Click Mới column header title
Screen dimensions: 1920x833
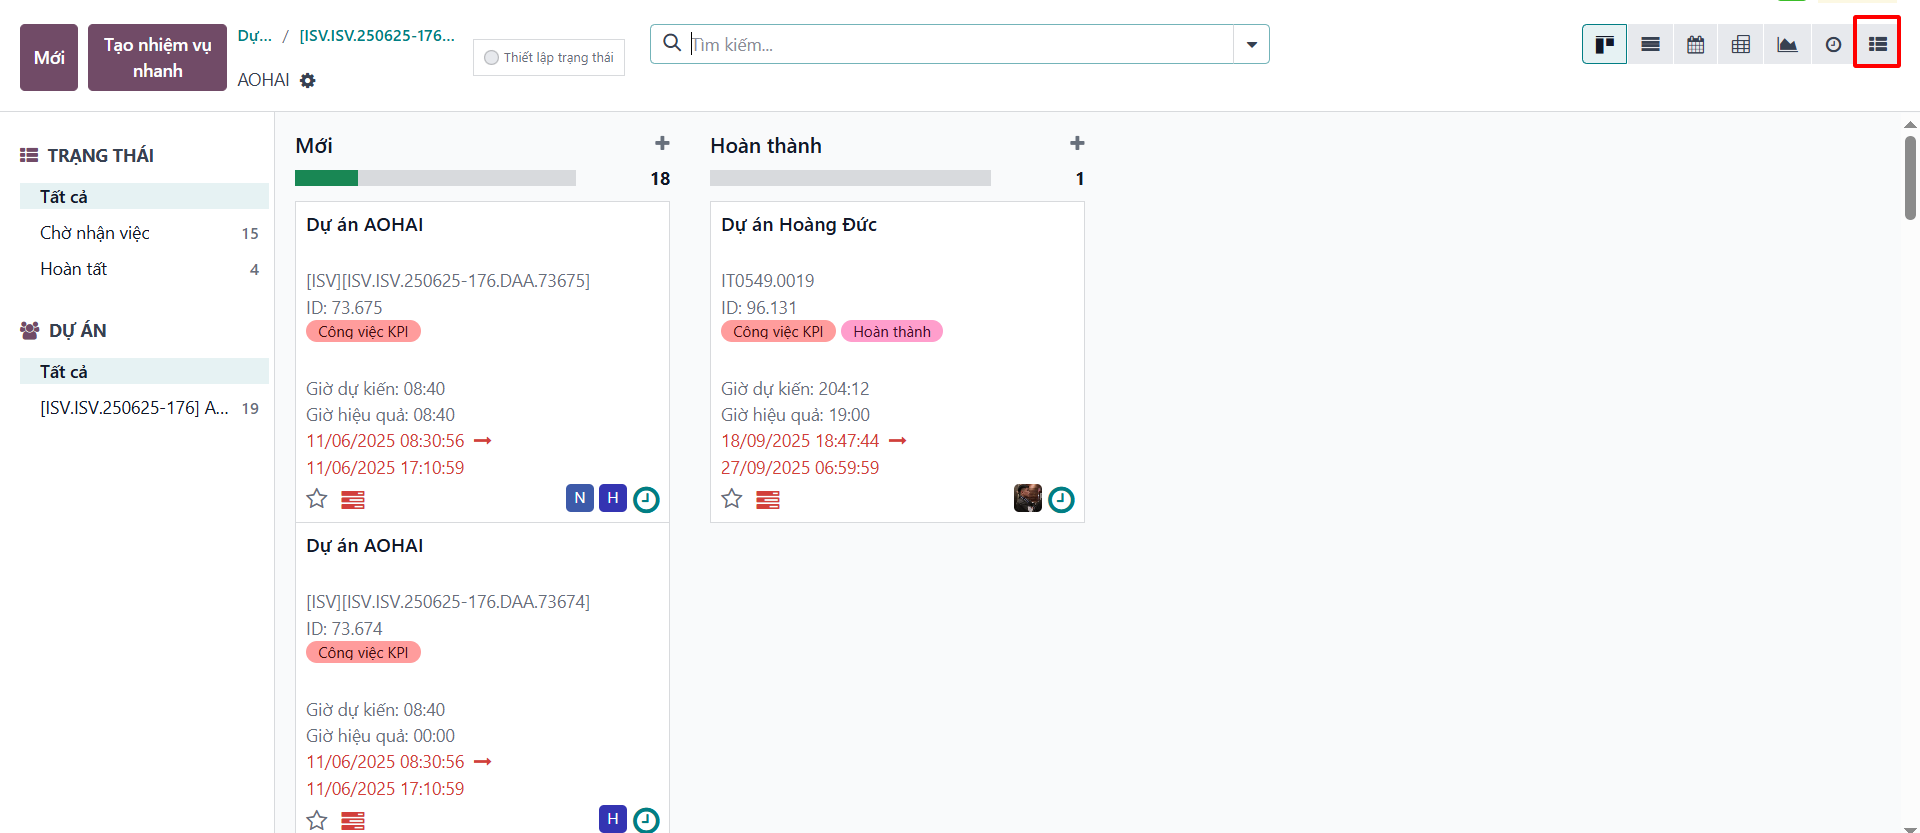tap(314, 146)
